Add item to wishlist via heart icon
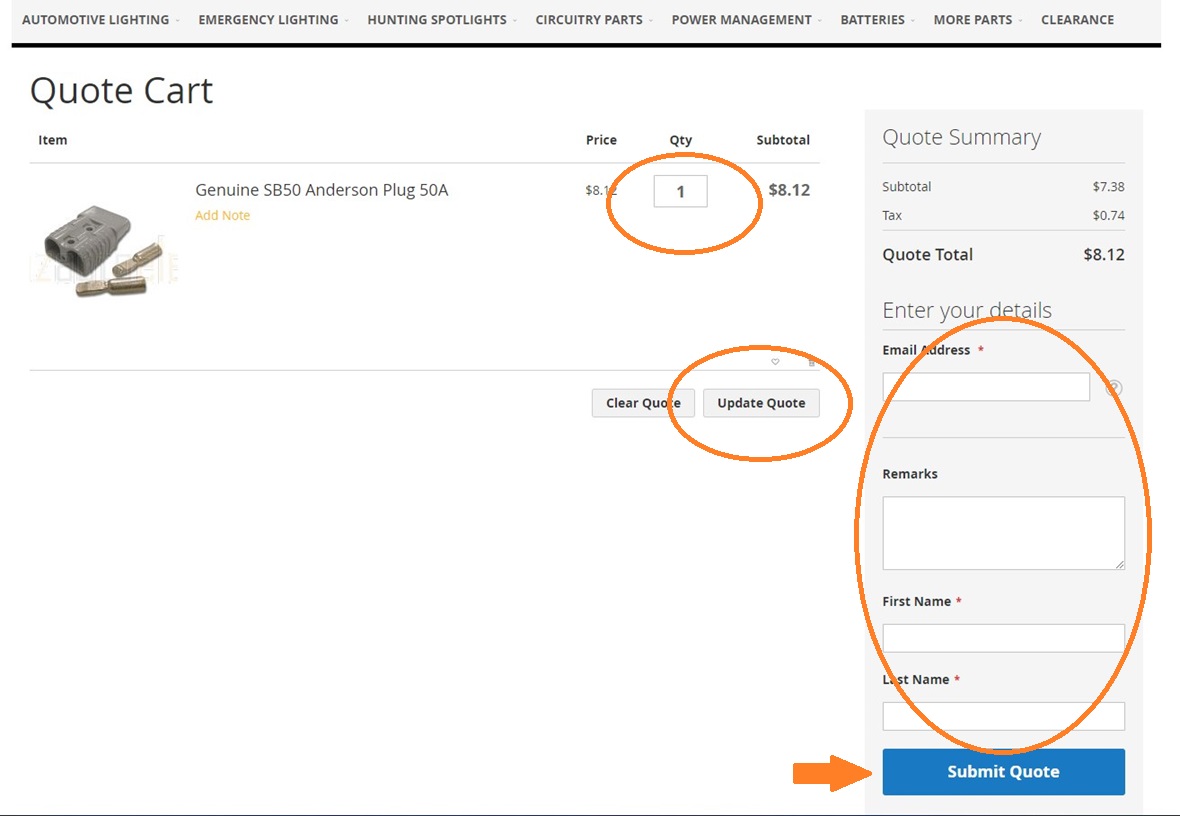The height and width of the screenshot is (816, 1180). pos(775,362)
